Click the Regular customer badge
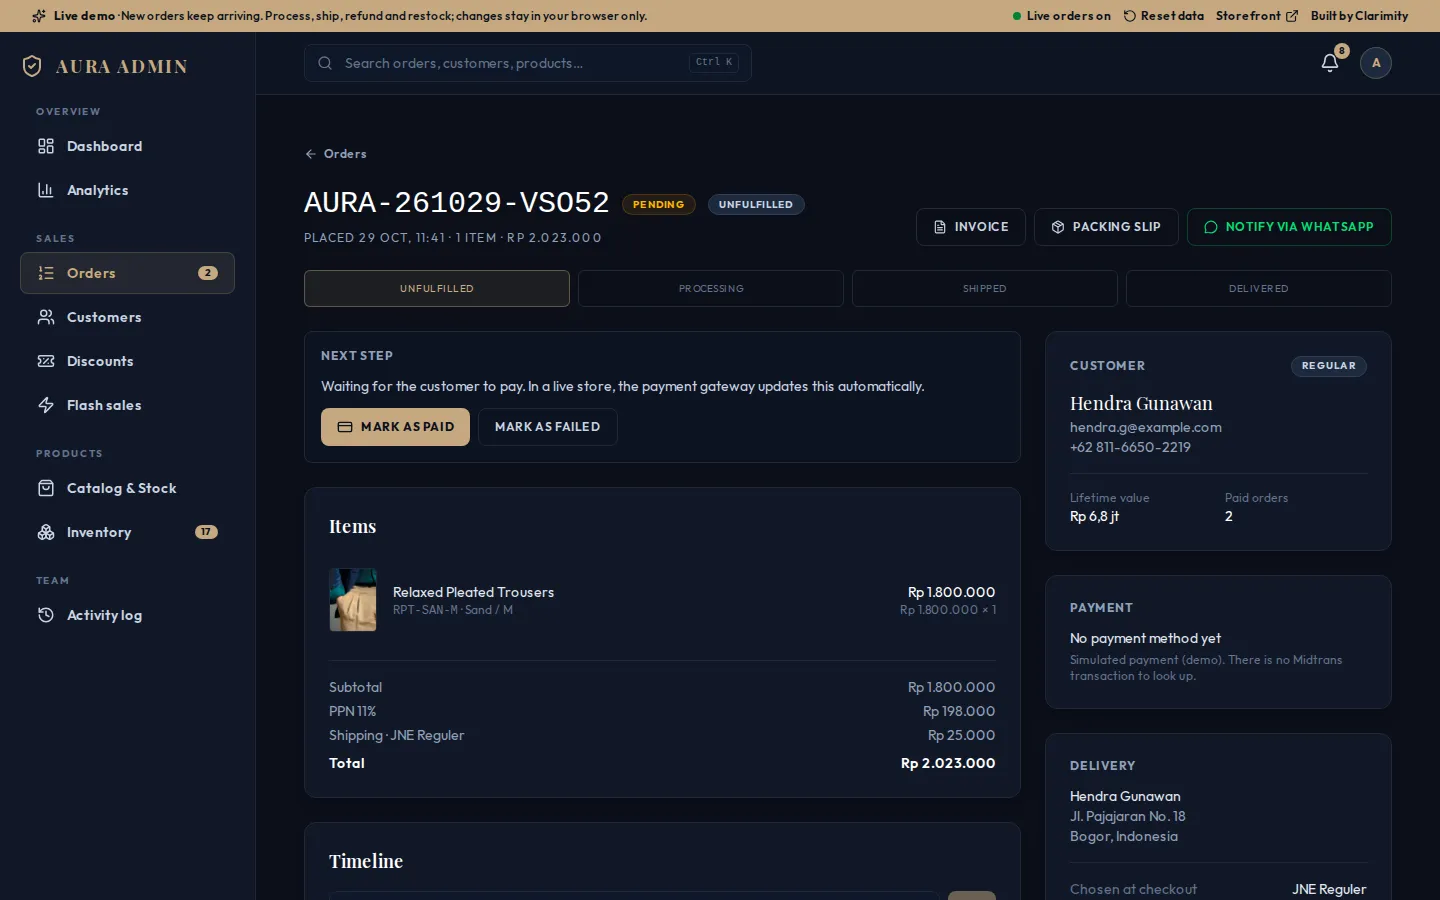1440x900 pixels. coord(1329,366)
